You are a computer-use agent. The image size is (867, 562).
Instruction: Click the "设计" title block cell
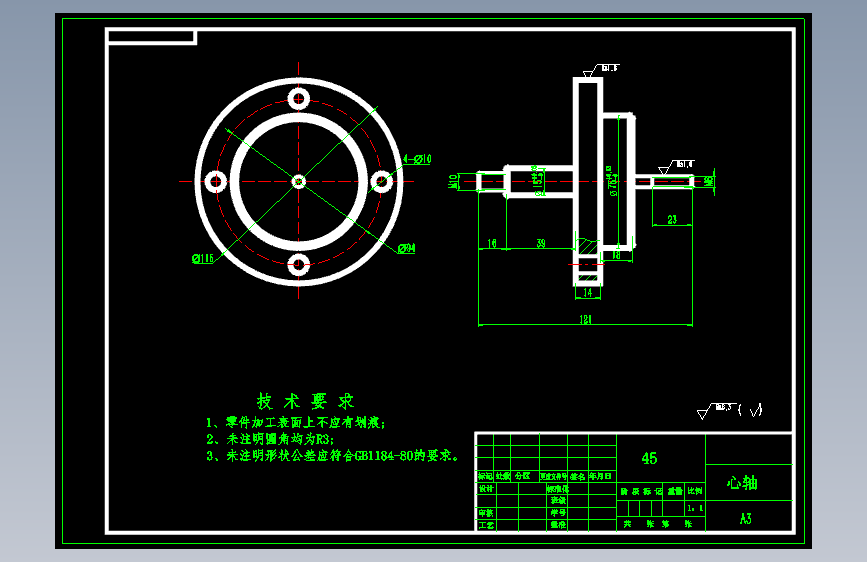click(486, 489)
